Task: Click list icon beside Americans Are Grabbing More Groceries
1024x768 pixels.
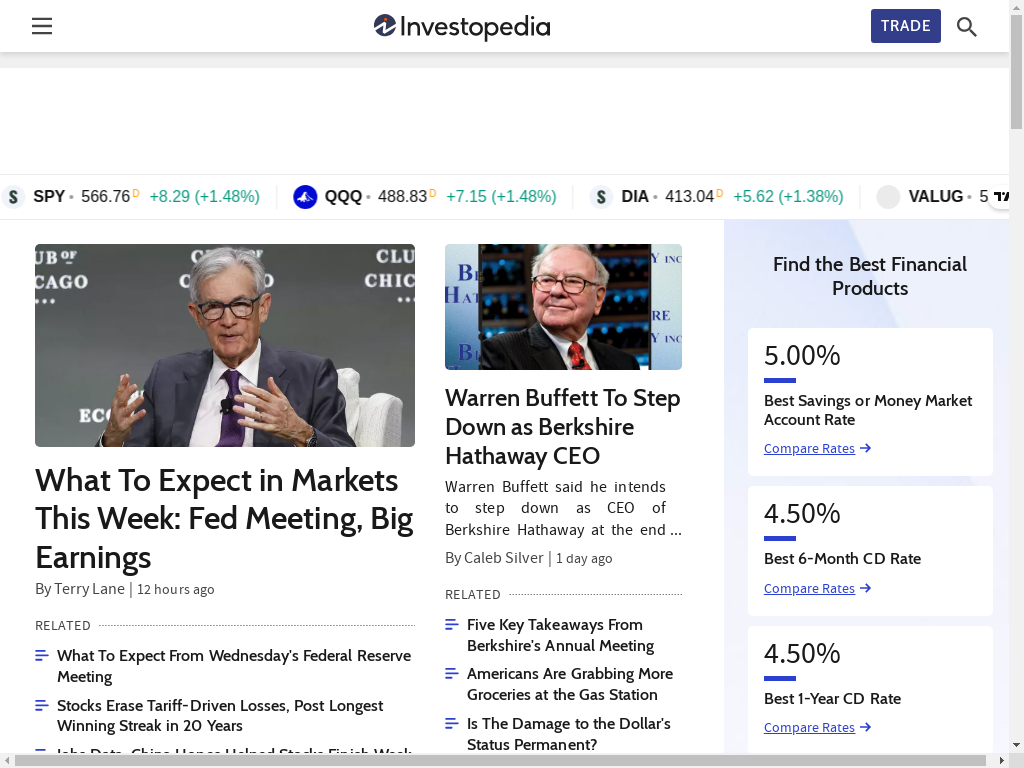Action: tap(452, 674)
